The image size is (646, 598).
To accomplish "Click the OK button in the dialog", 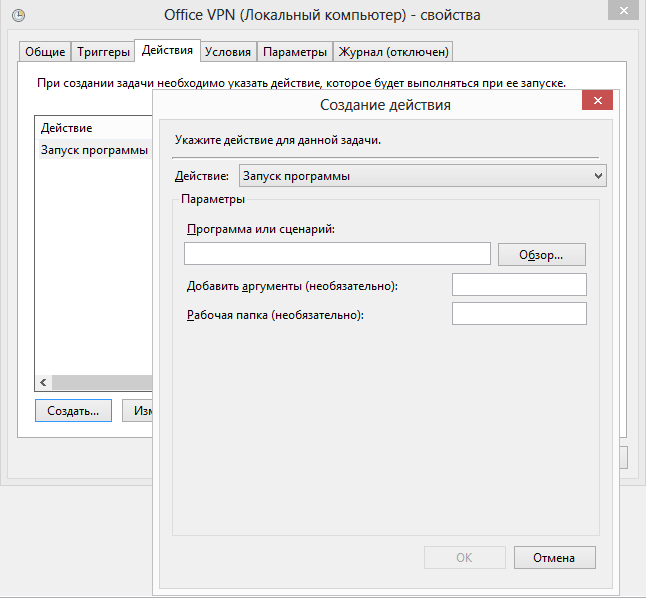I will pos(464,557).
